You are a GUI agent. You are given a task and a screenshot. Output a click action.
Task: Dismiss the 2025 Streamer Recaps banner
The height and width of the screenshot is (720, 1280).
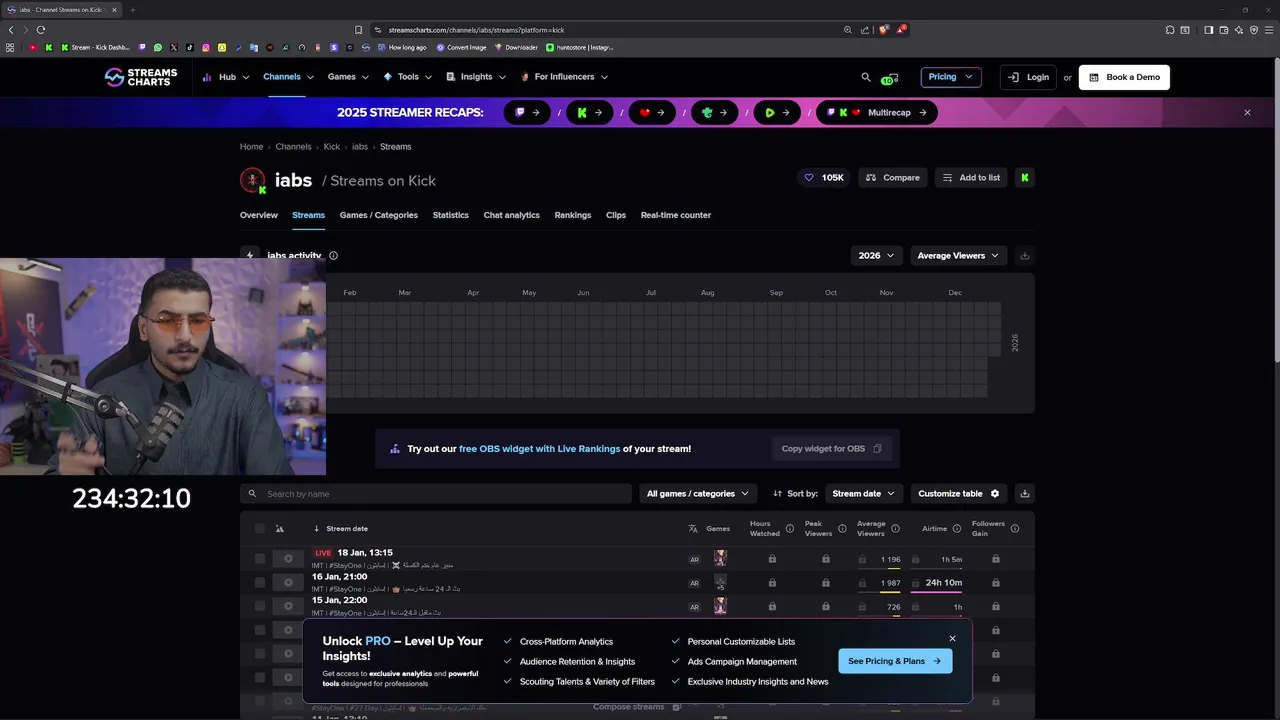pyautogui.click(x=1247, y=113)
